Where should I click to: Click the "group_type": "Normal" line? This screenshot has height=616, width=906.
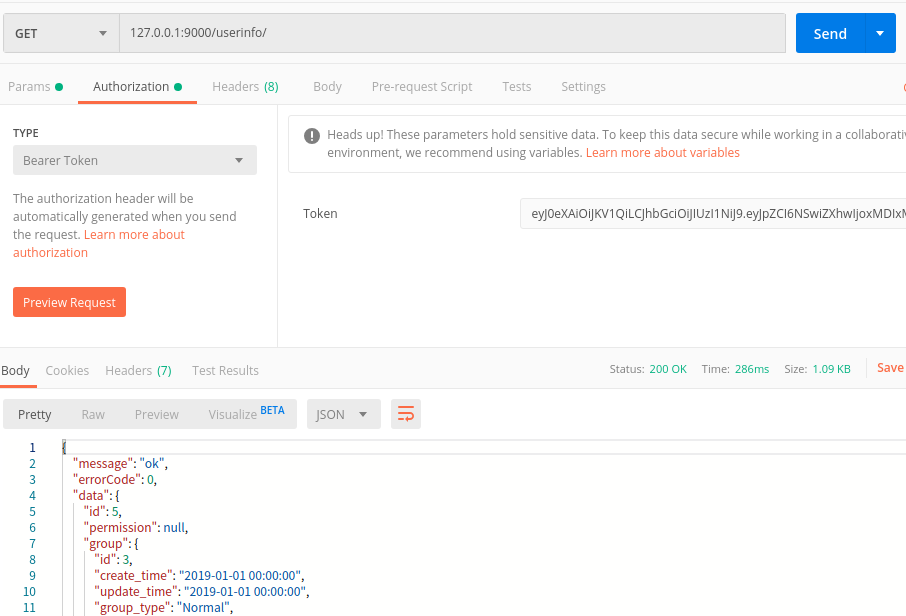(164, 607)
